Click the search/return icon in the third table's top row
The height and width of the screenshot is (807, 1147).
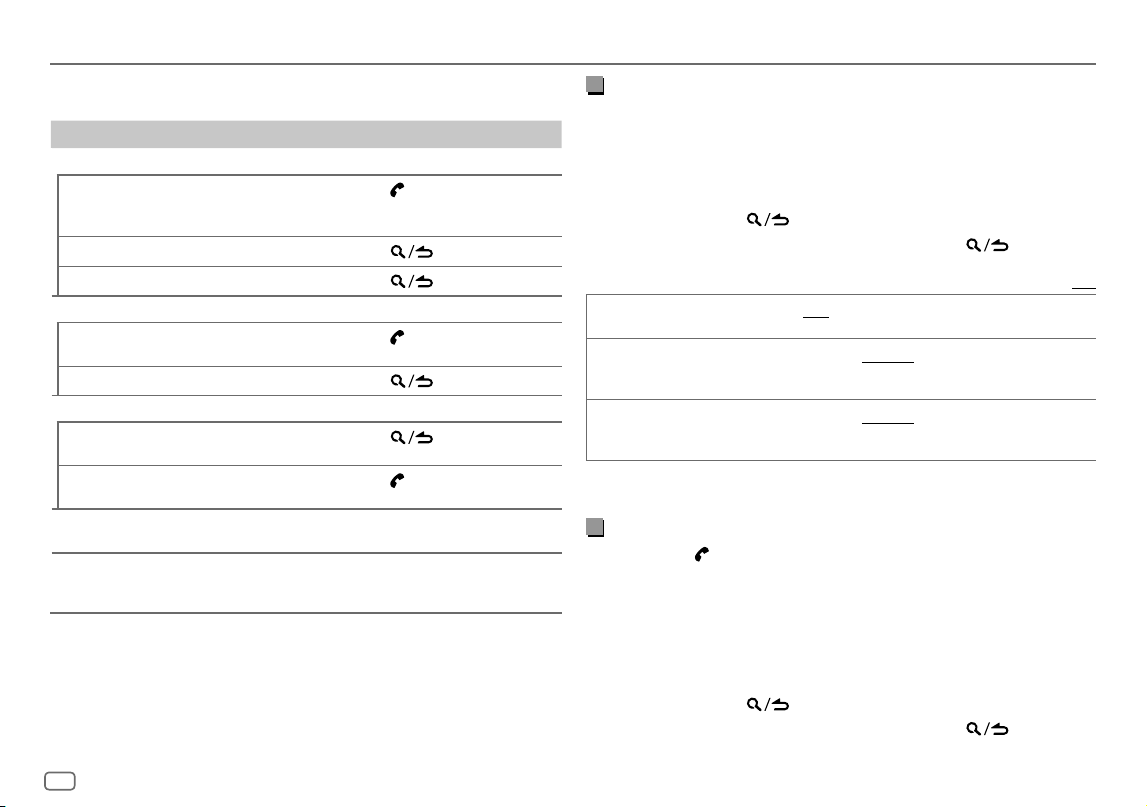pyautogui.click(x=412, y=438)
